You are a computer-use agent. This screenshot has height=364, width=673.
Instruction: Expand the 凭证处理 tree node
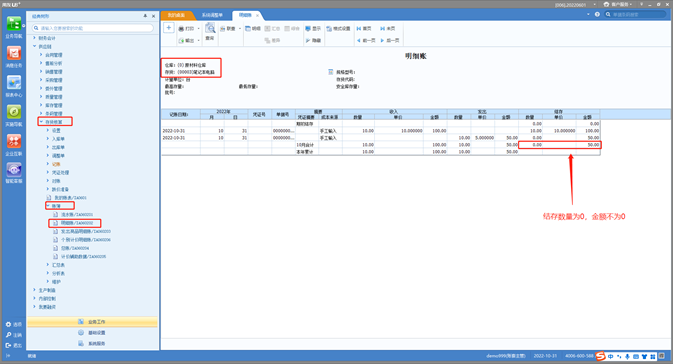pyautogui.click(x=48, y=172)
